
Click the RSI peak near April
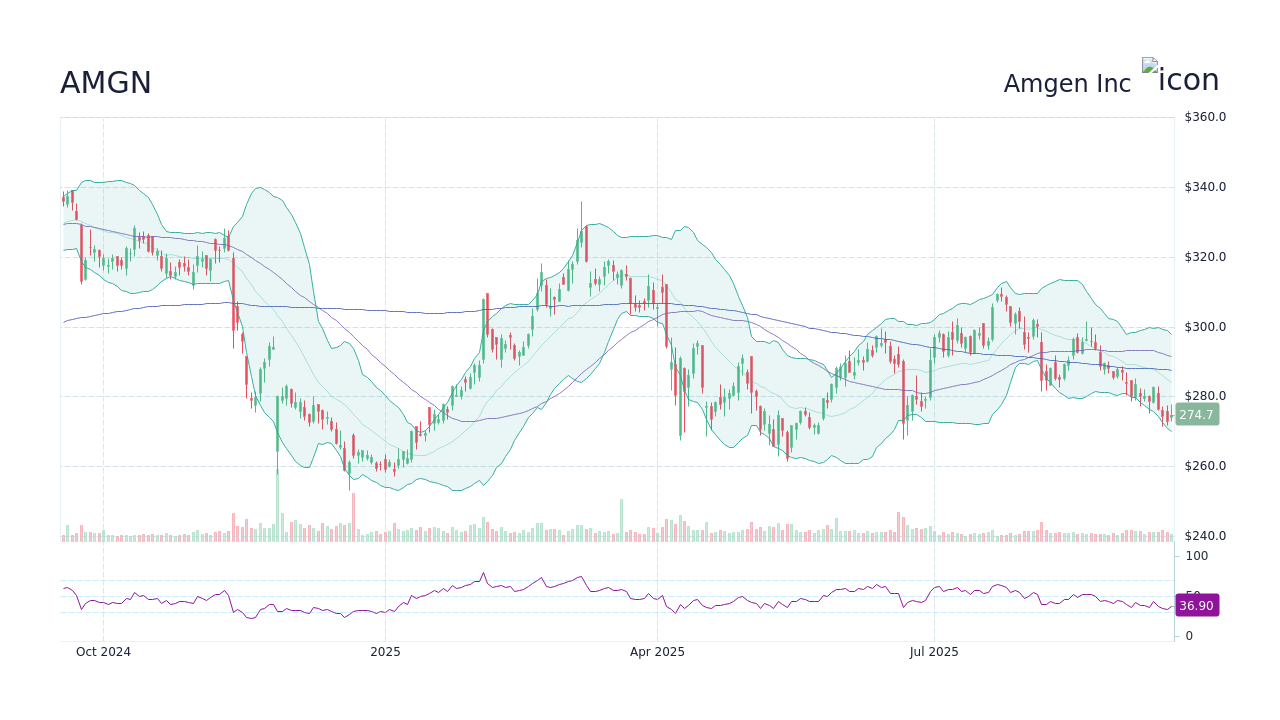pyautogui.click(x=484, y=574)
